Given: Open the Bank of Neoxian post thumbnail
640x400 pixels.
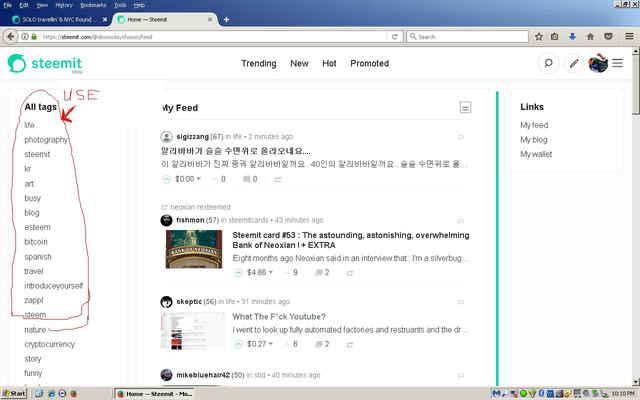Looking at the screenshot, I should [194, 249].
